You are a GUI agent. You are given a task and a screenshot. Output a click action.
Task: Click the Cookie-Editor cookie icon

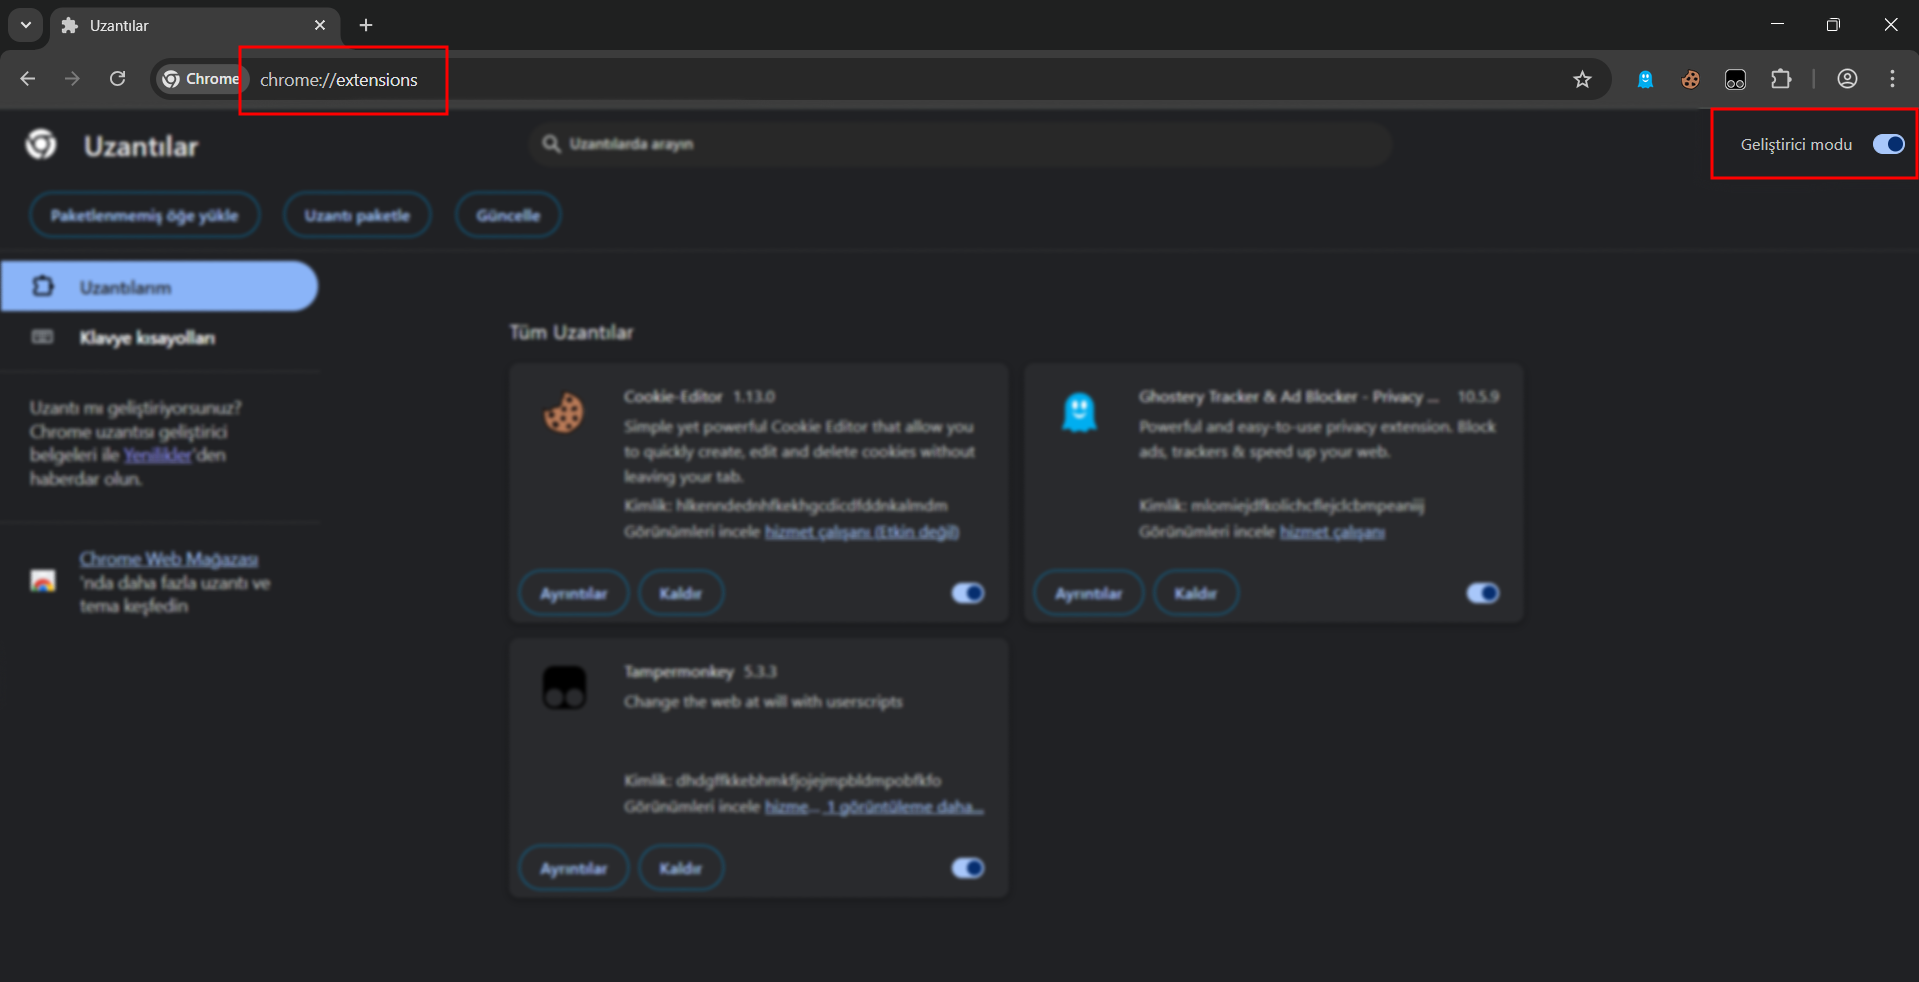564,412
